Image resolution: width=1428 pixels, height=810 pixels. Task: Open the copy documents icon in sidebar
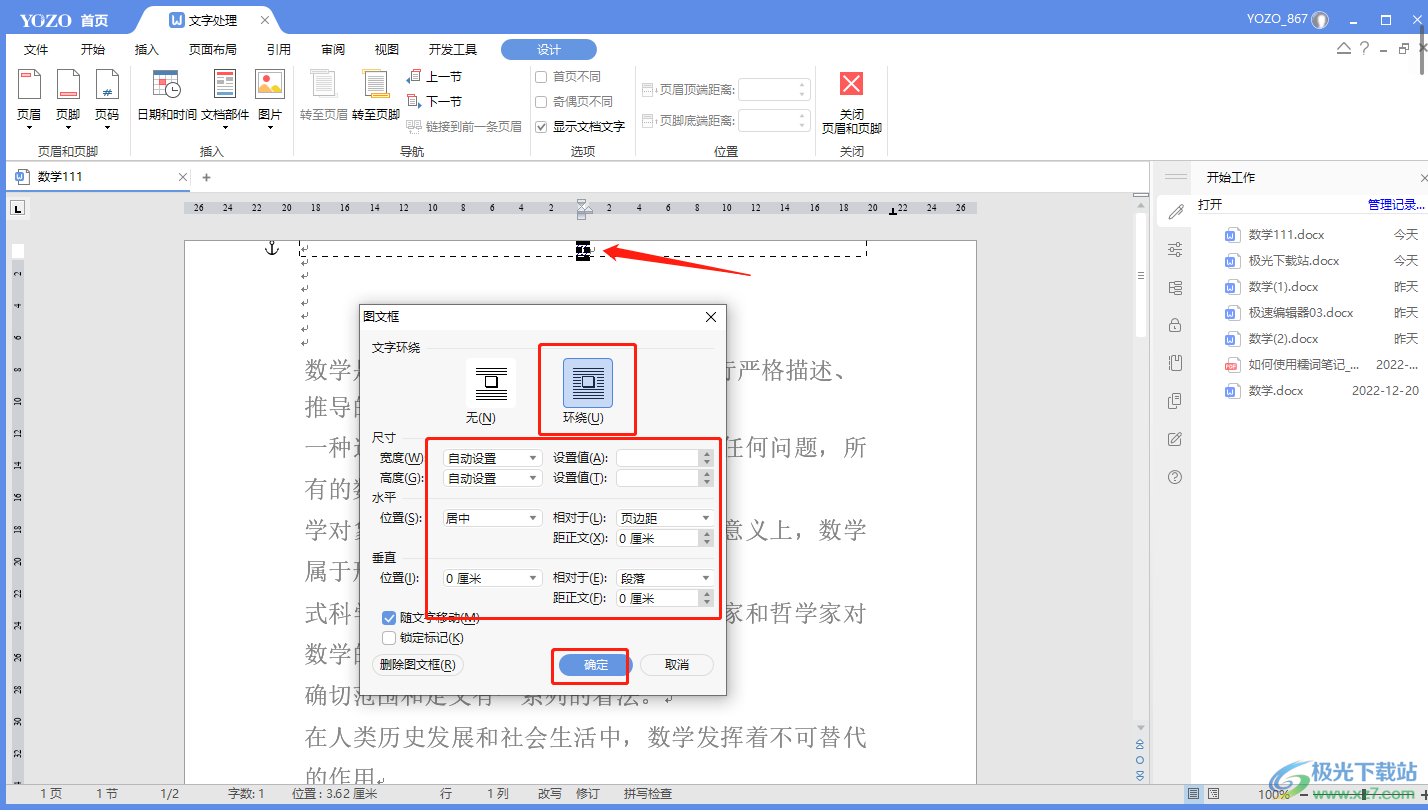click(x=1175, y=401)
